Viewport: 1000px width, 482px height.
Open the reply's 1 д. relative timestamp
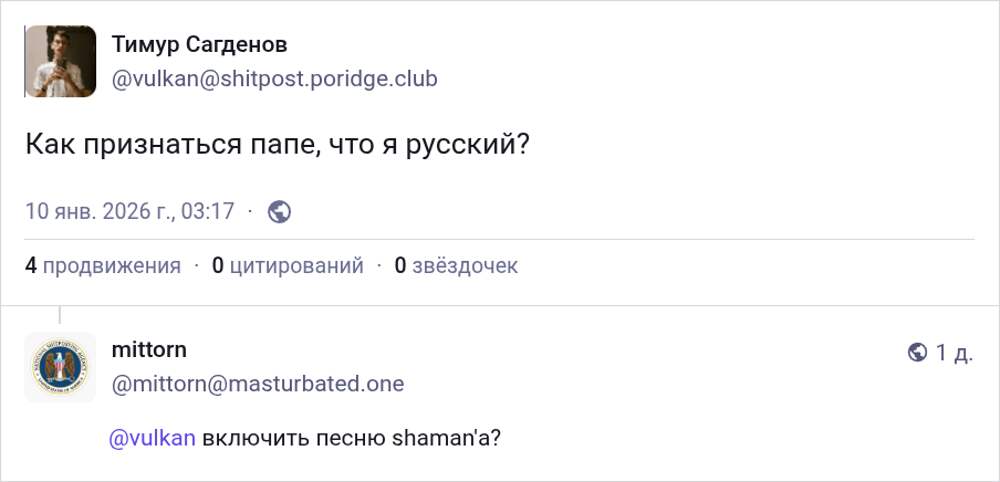[x=954, y=352]
